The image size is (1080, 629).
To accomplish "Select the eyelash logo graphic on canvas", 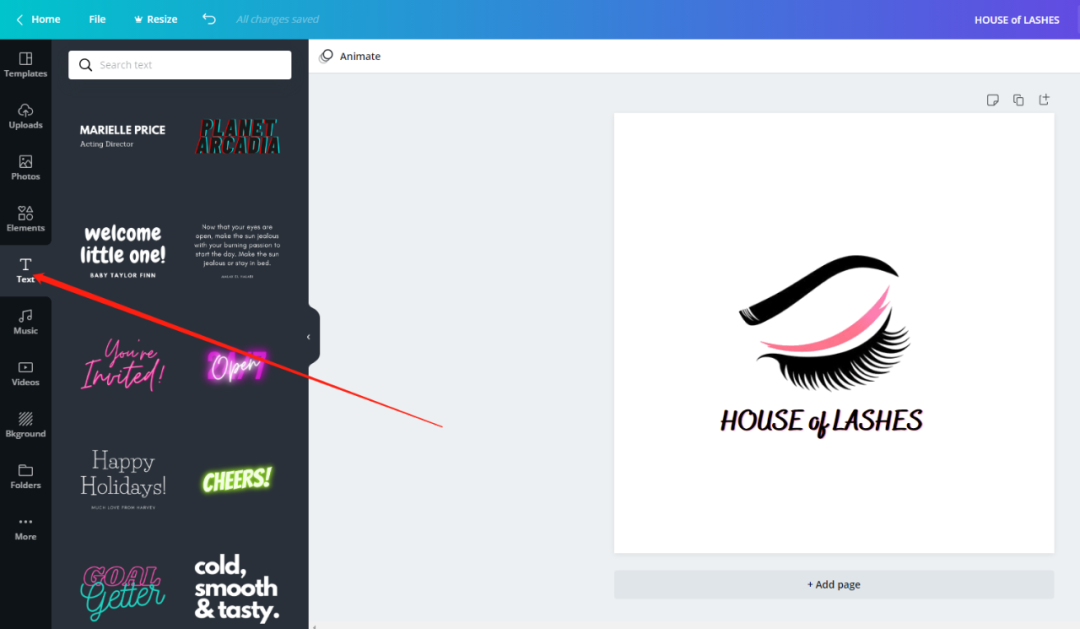I will [x=825, y=323].
